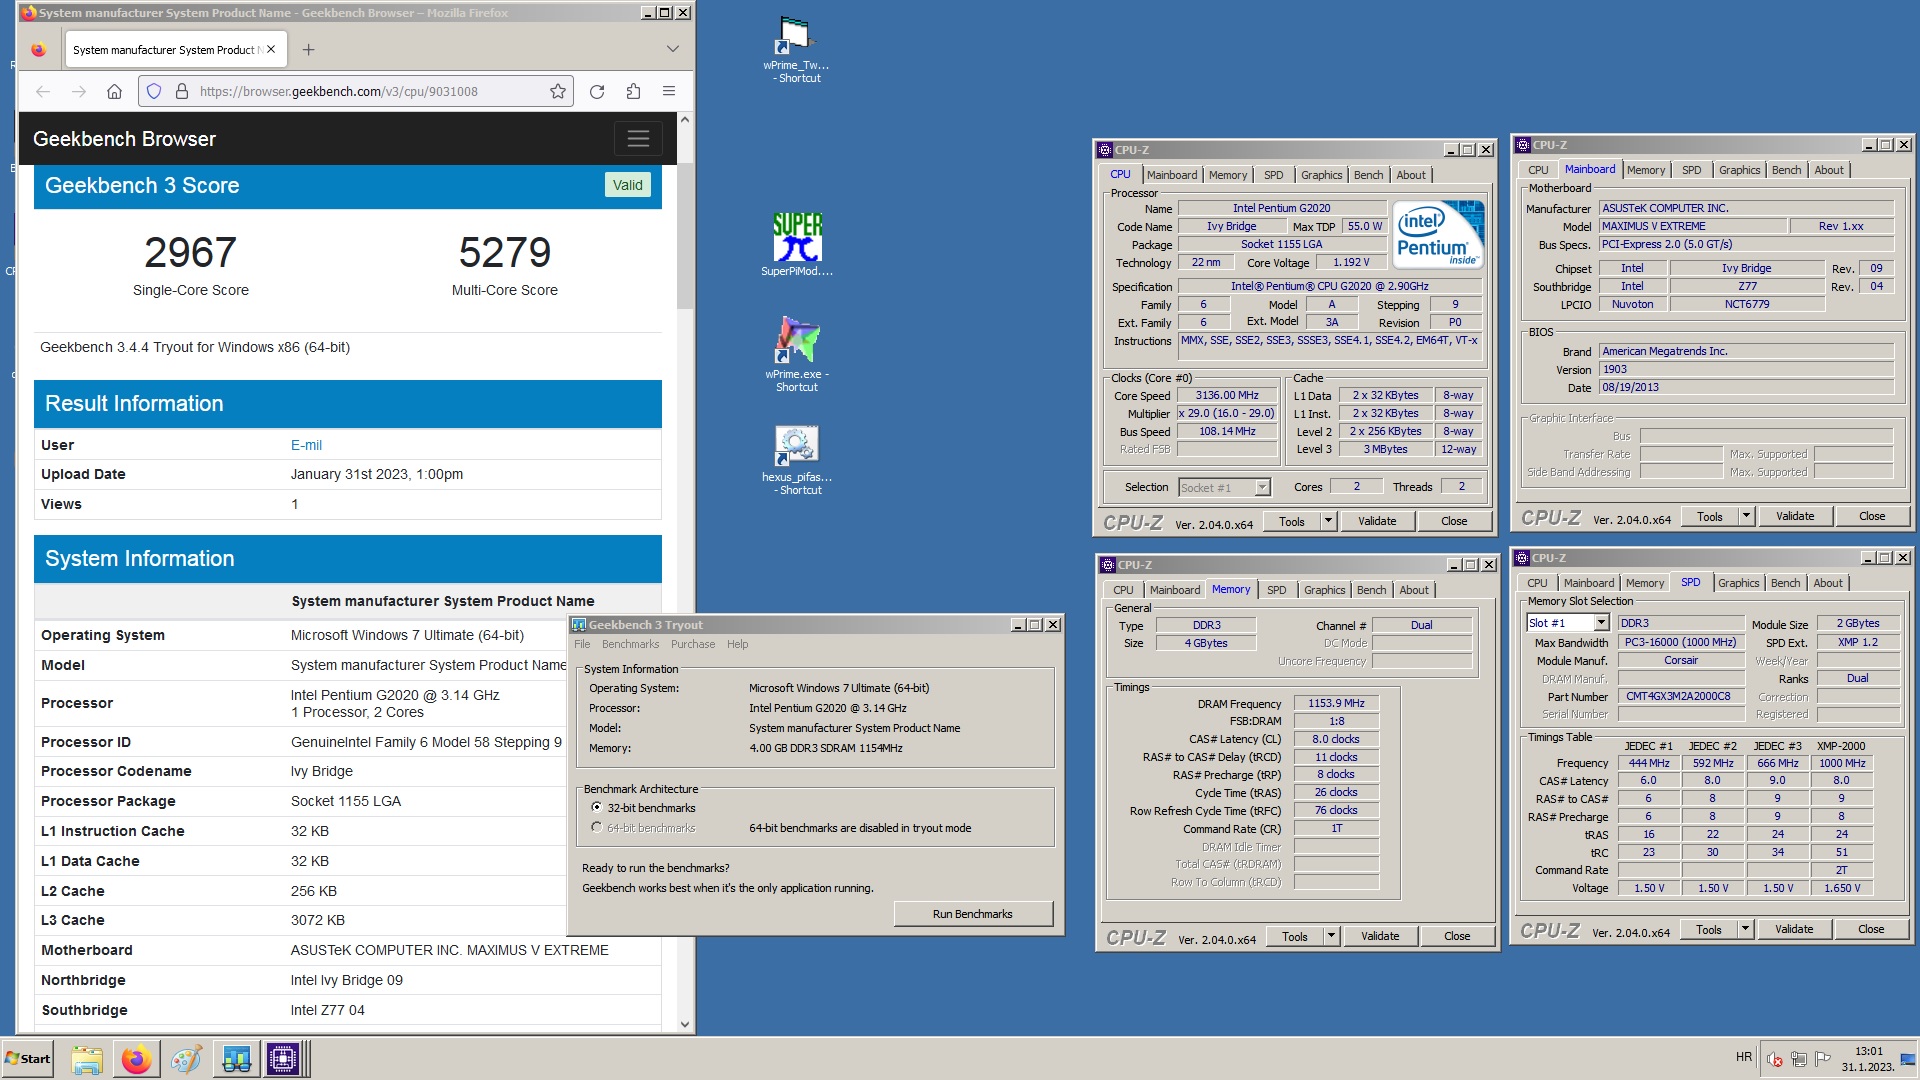The height and width of the screenshot is (1080, 1920).
Task: Bookmark this page with star icon
Action: [x=558, y=91]
